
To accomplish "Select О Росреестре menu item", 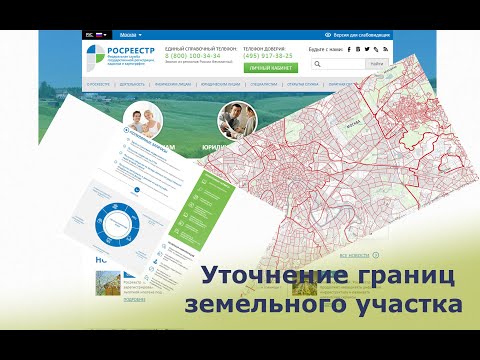I will pos(98,85).
